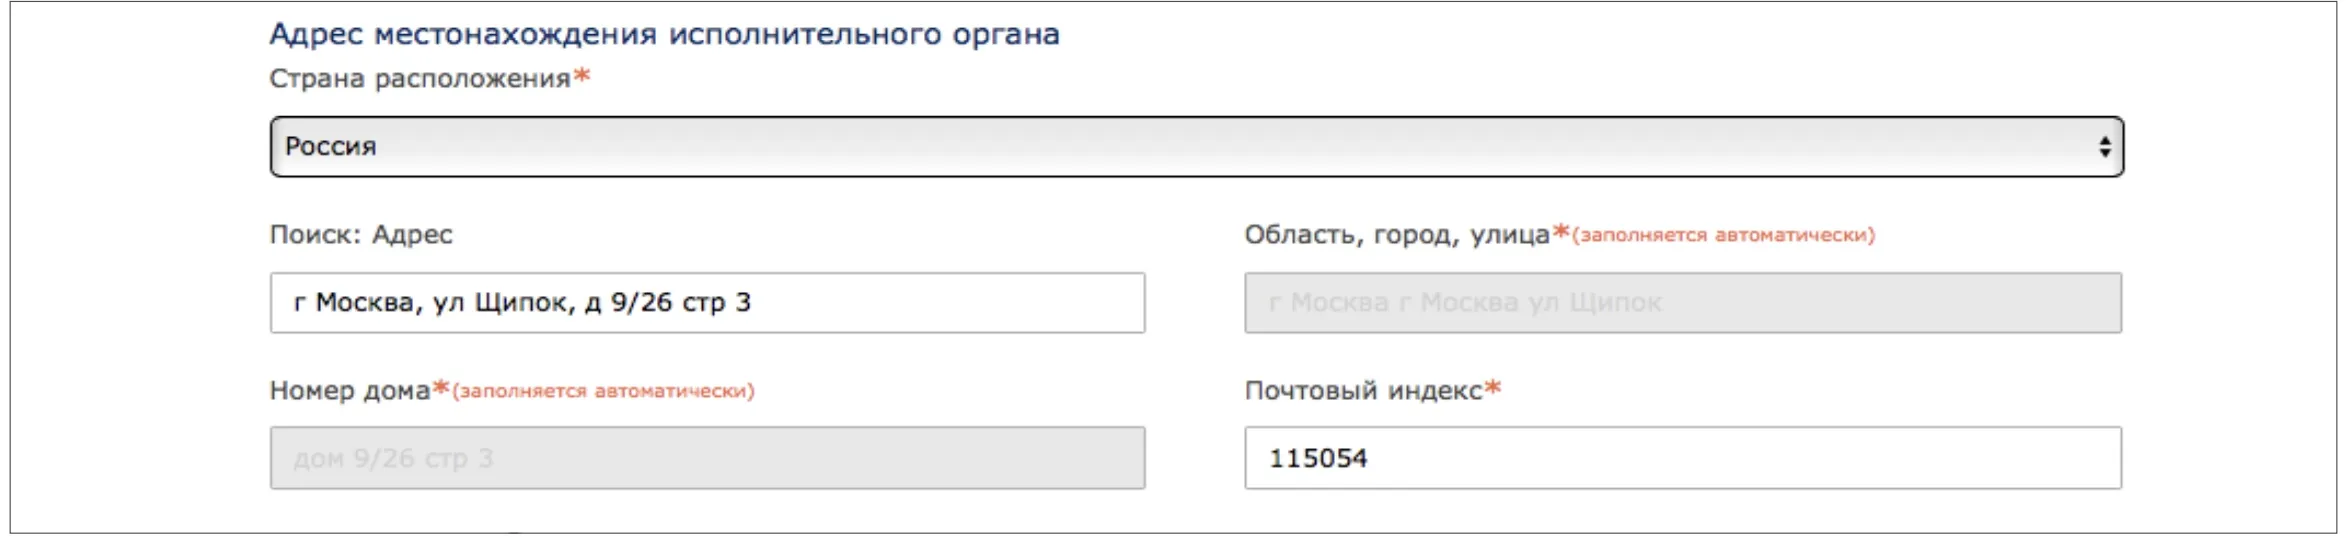This screenshot has width=2350, height=542.
Task: Click the red asterisk after "Страна расположения"
Action: (x=581, y=76)
